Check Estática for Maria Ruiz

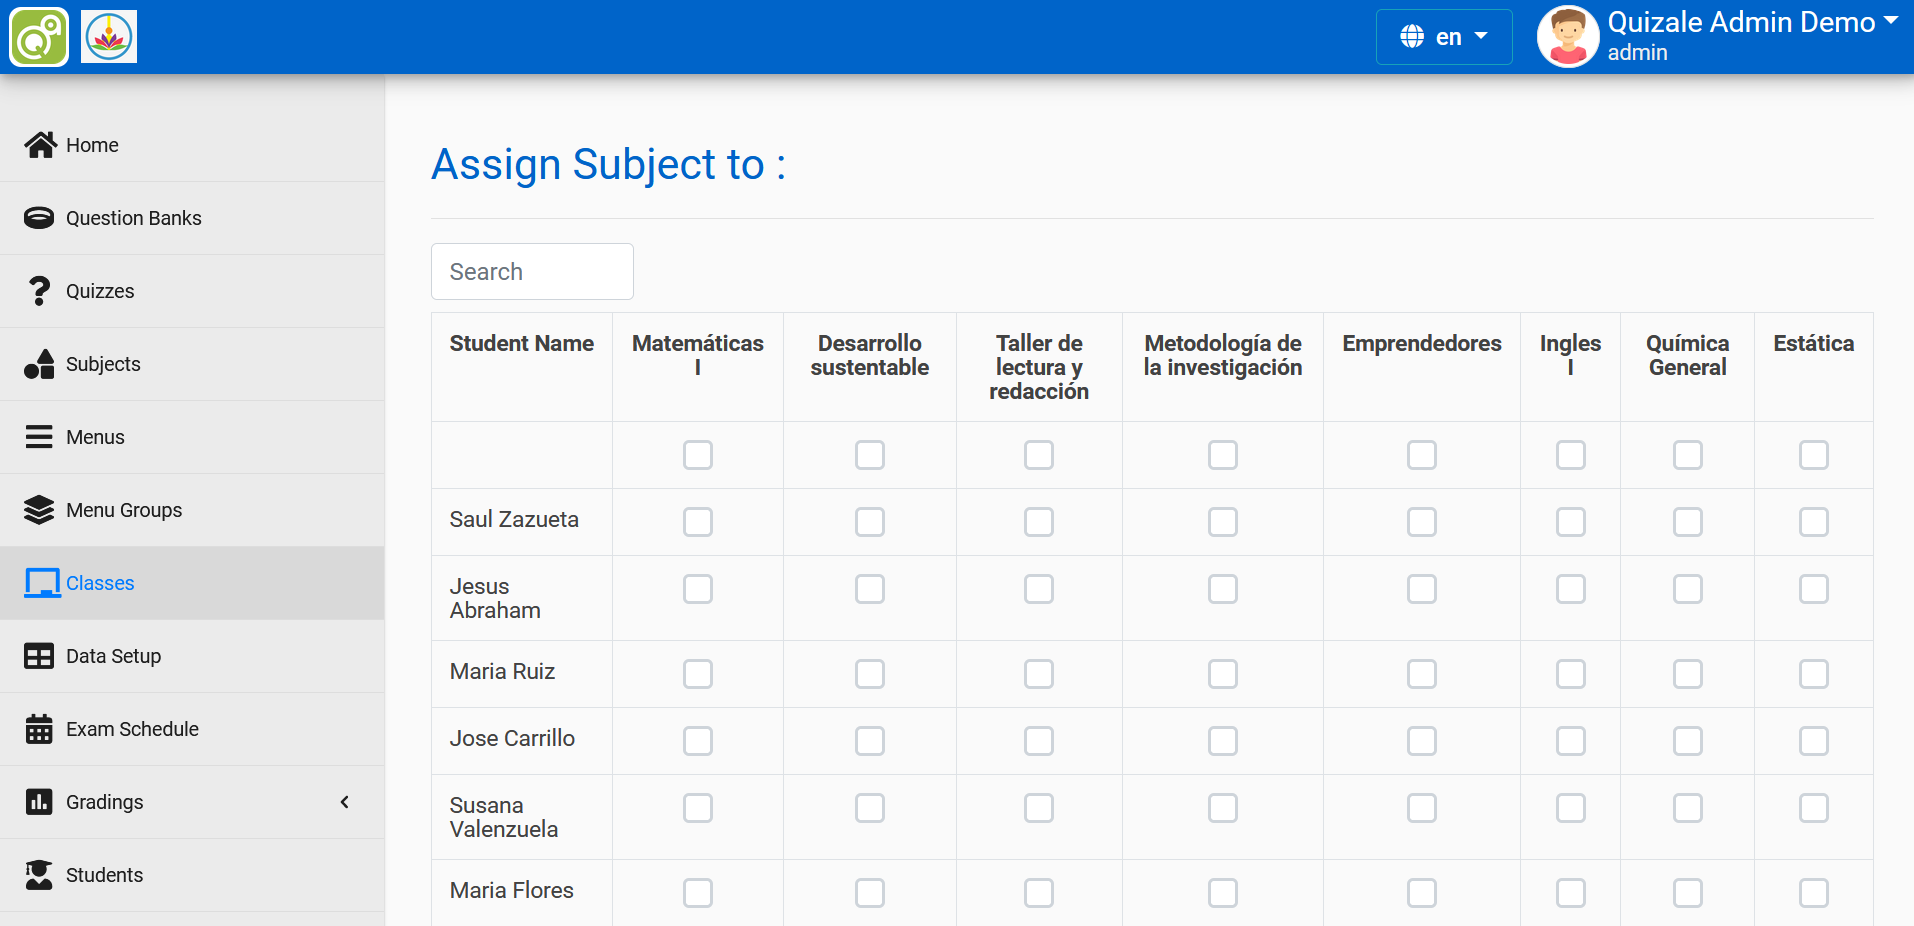tap(1813, 674)
